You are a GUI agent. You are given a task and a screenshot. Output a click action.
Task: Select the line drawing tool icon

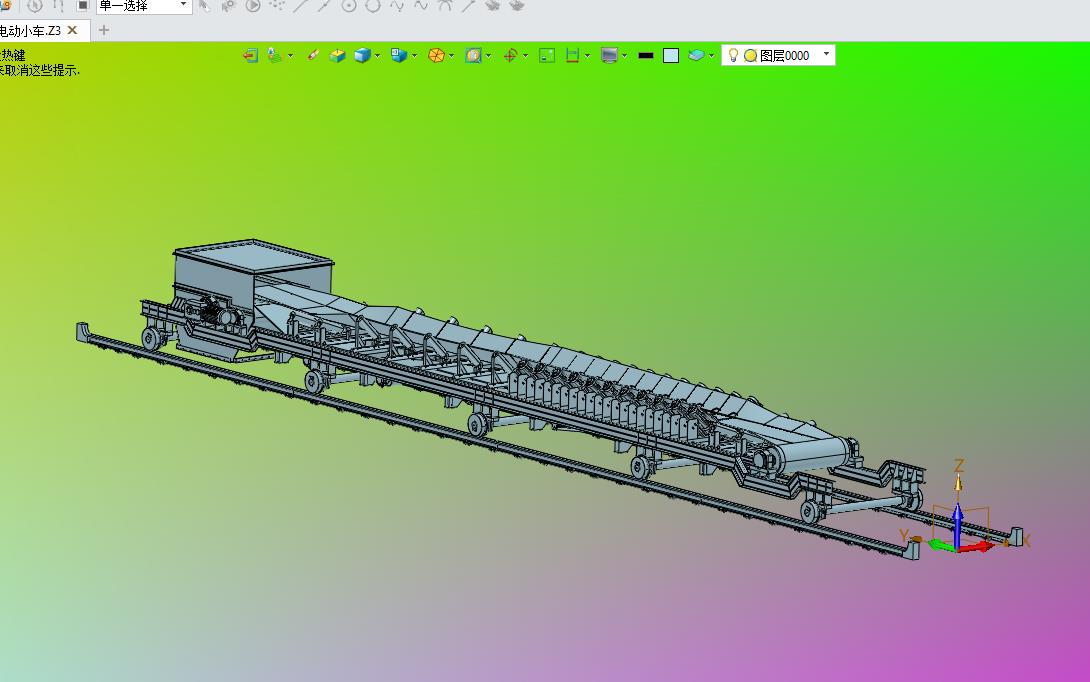300,6
